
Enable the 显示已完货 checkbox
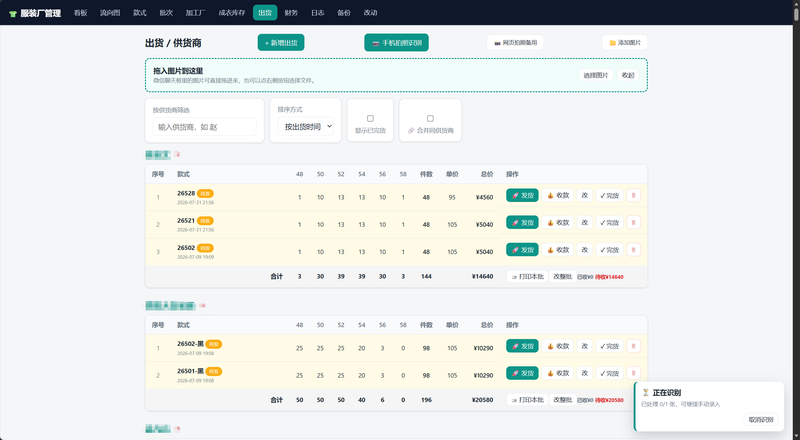pos(370,118)
